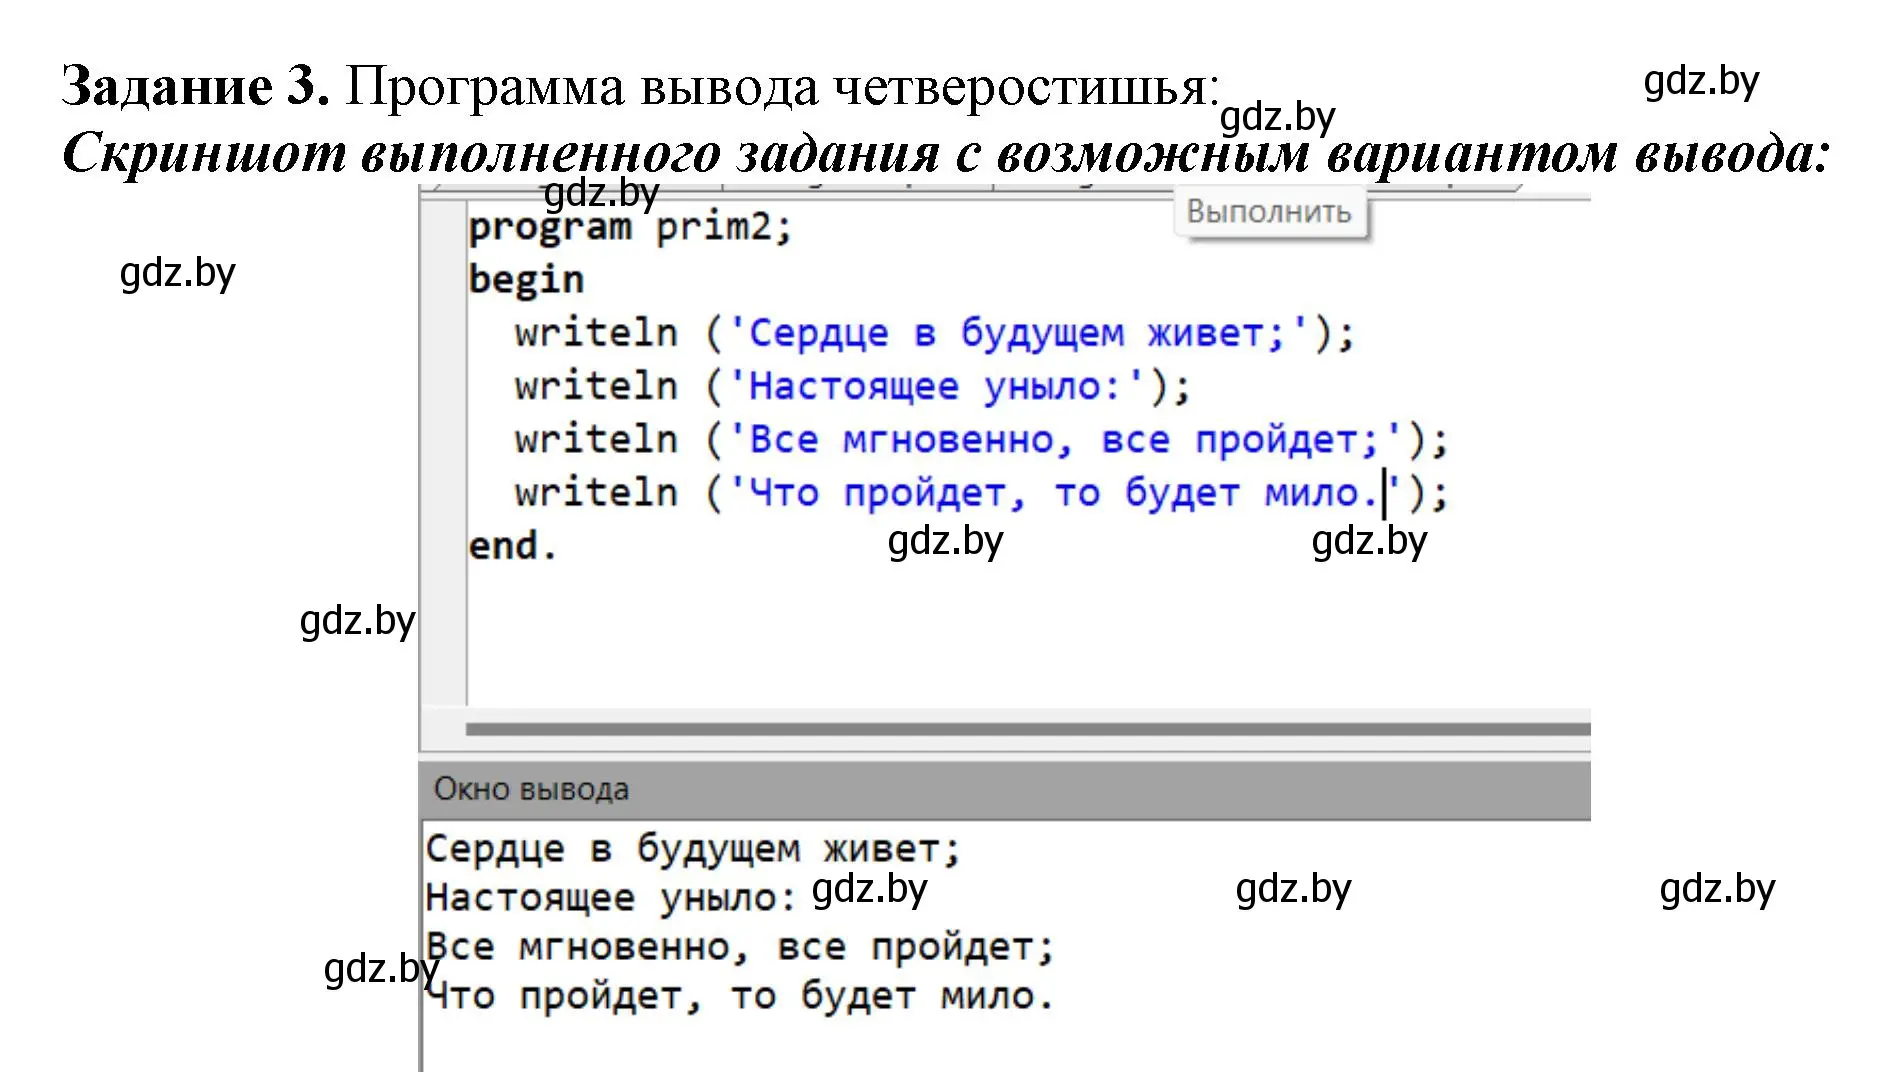This screenshot has height=1083, width=1880.
Task: Click the 'program prim2;' code line
Action: tap(630, 228)
